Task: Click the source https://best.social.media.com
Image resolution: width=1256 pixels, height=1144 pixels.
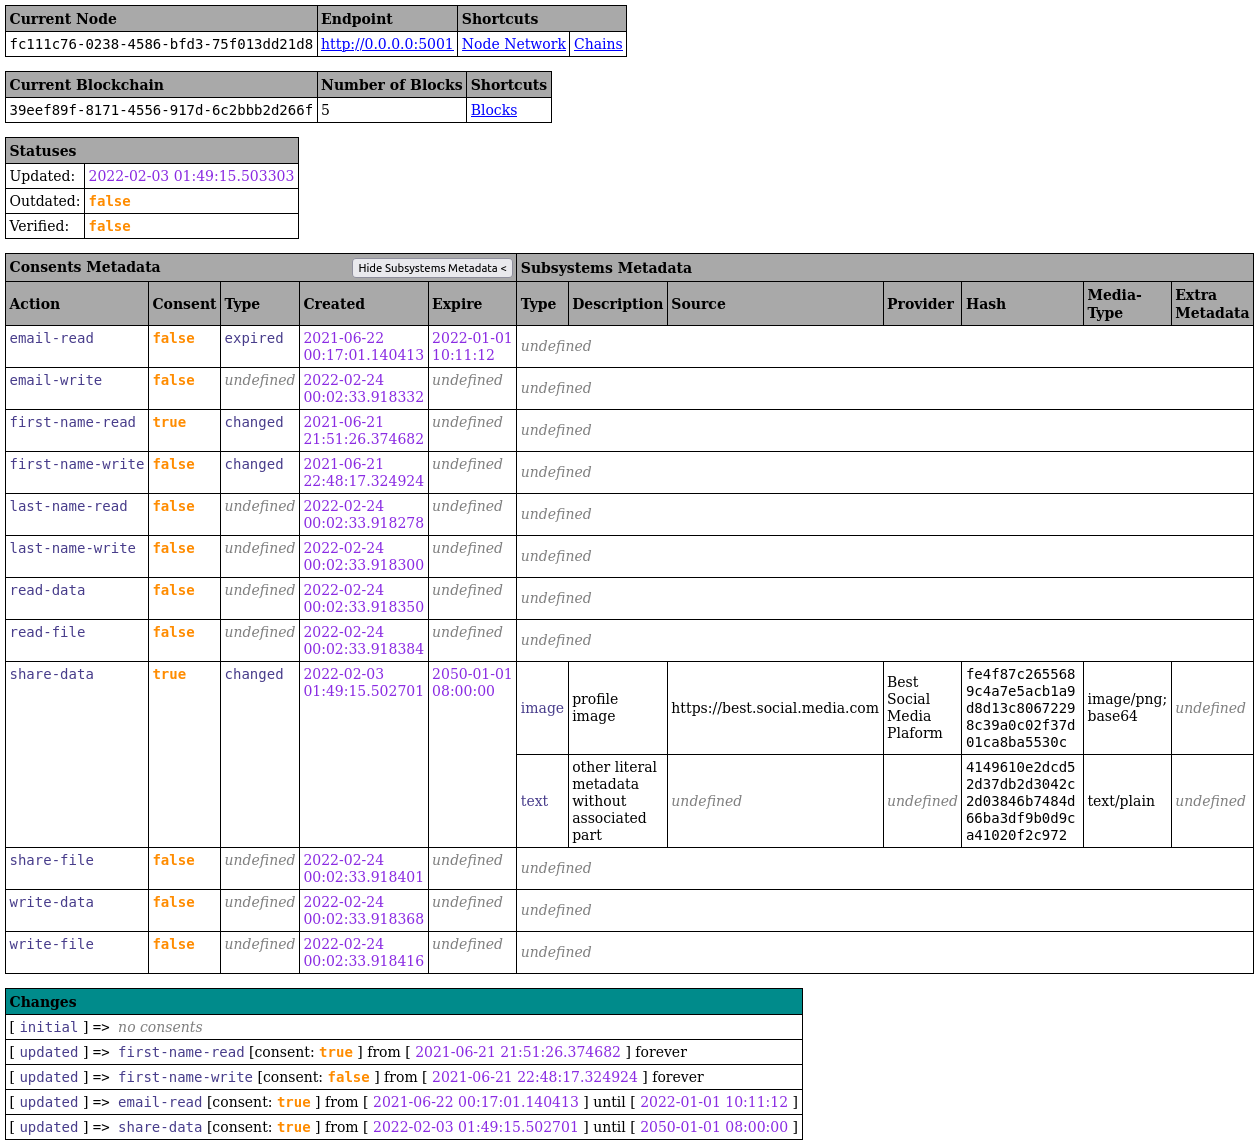Action: pos(775,708)
